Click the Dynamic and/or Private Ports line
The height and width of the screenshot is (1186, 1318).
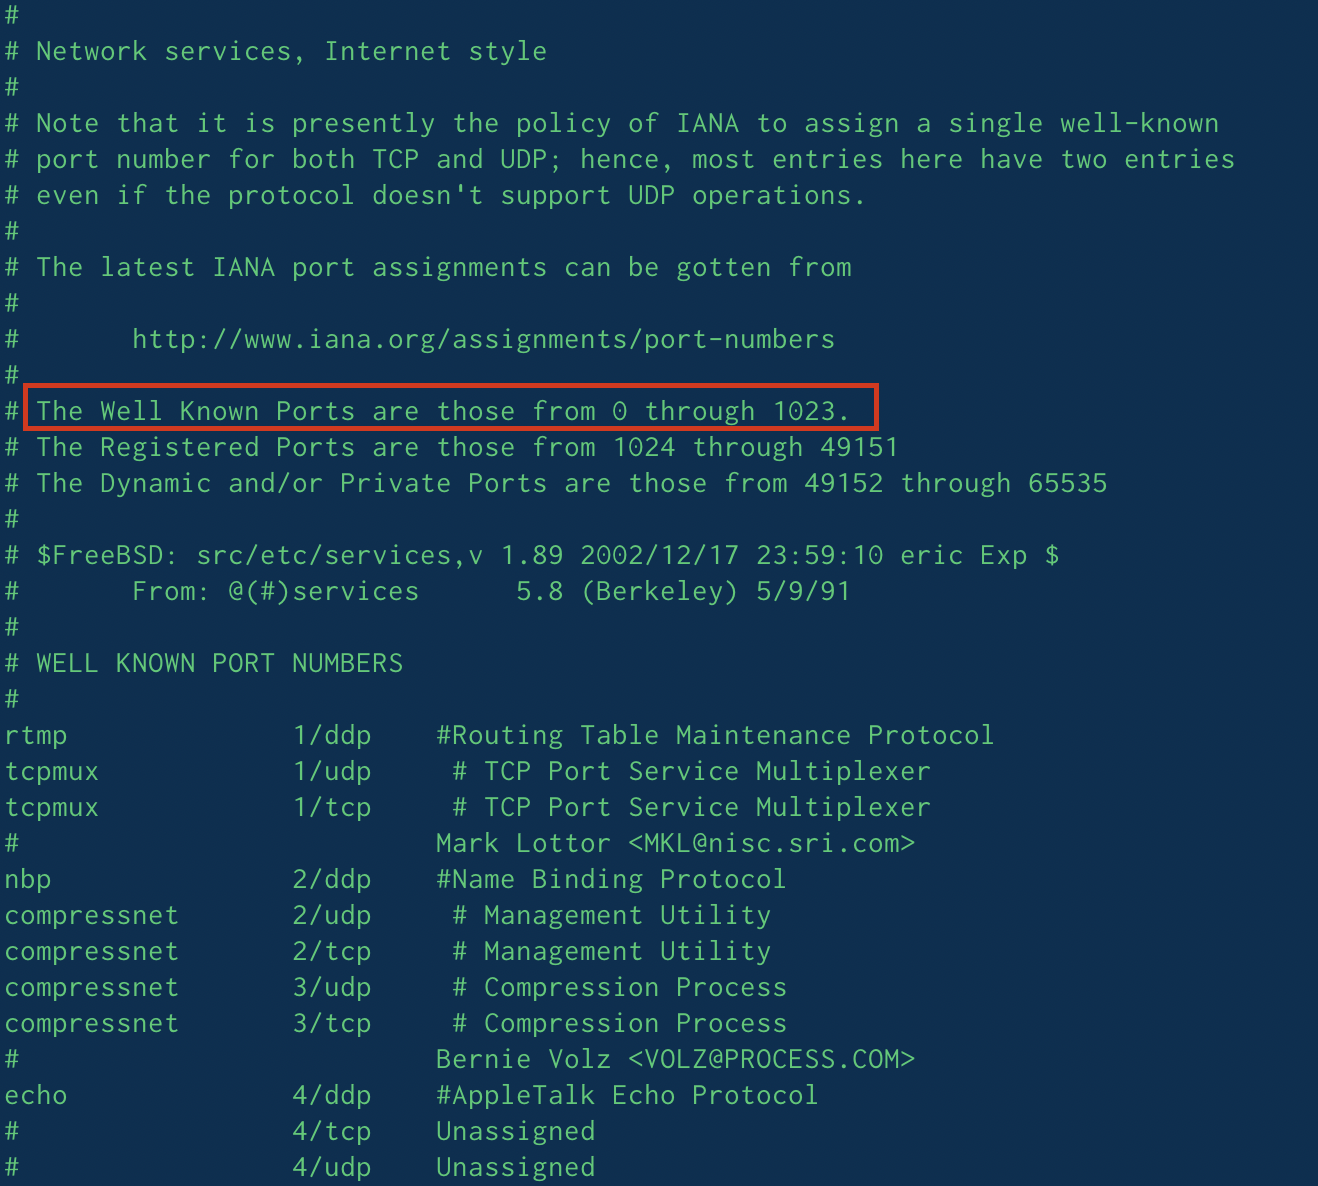571,483
